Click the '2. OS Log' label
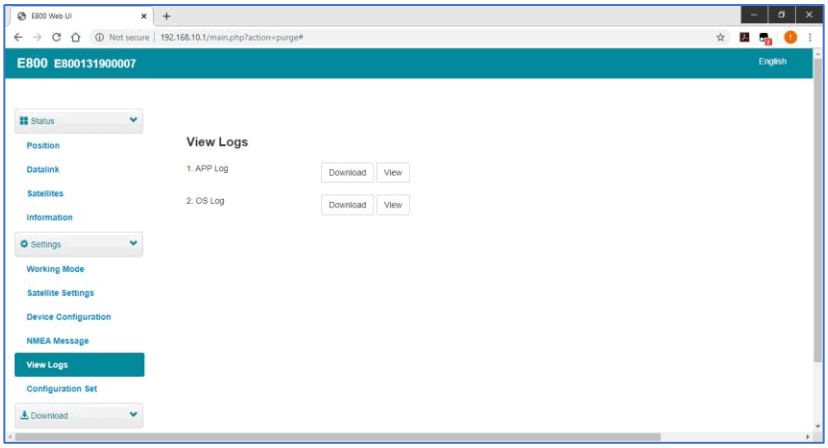Viewport: 828px width, 448px height. coord(205,201)
